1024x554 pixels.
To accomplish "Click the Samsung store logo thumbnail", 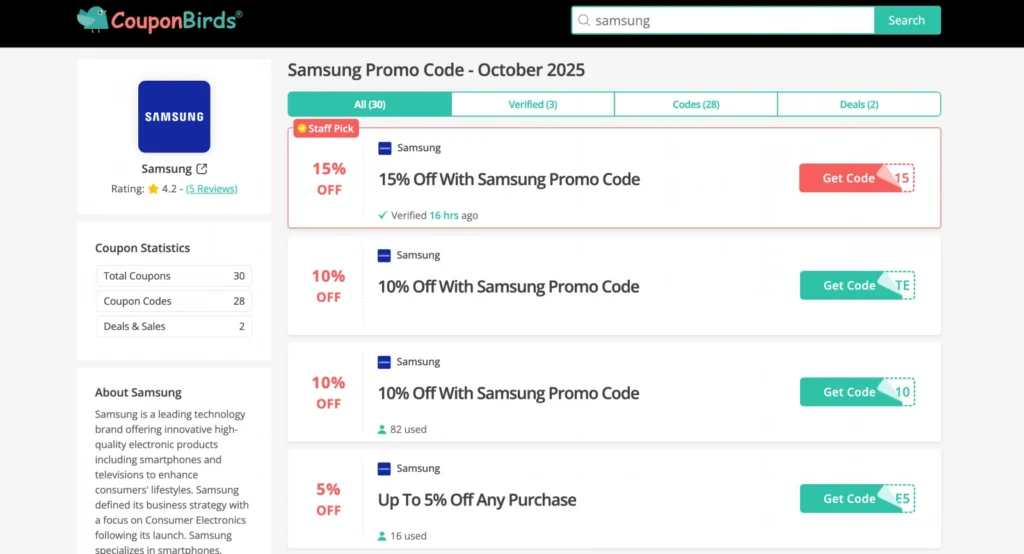I will (174, 116).
